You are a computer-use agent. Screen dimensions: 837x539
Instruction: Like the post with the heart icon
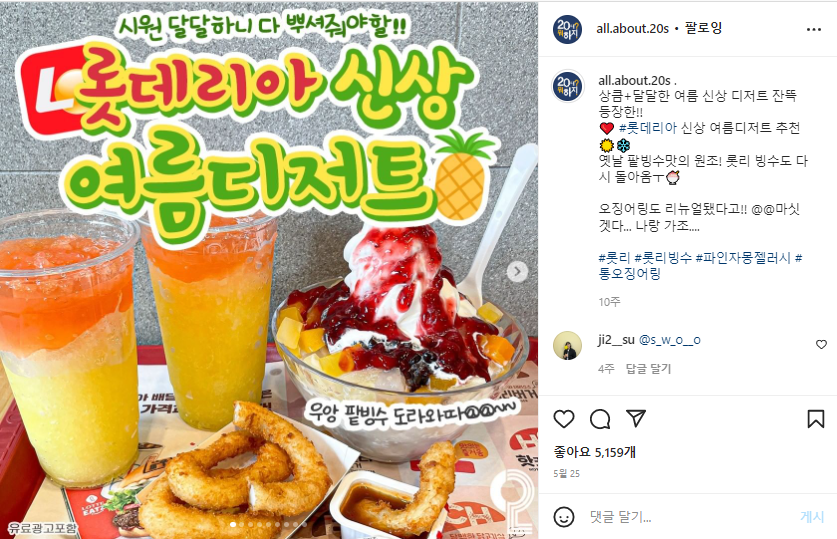pyautogui.click(x=564, y=419)
